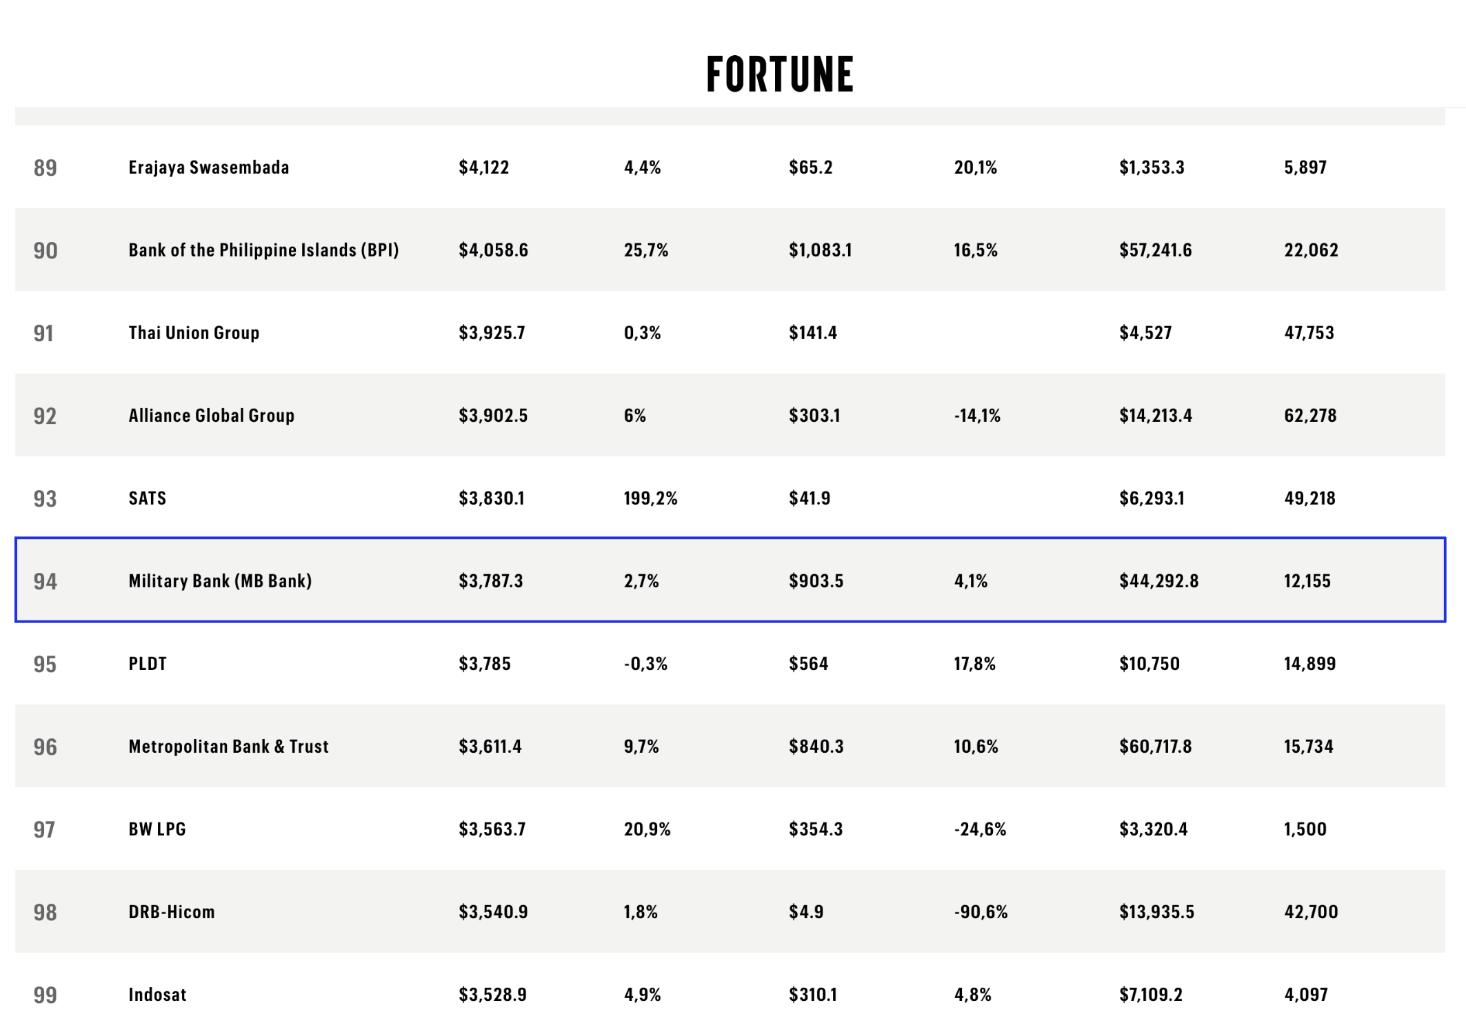This screenshot has height=1034, width=1466.
Task: Select the 20,9% revenue change value
Action: (647, 829)
